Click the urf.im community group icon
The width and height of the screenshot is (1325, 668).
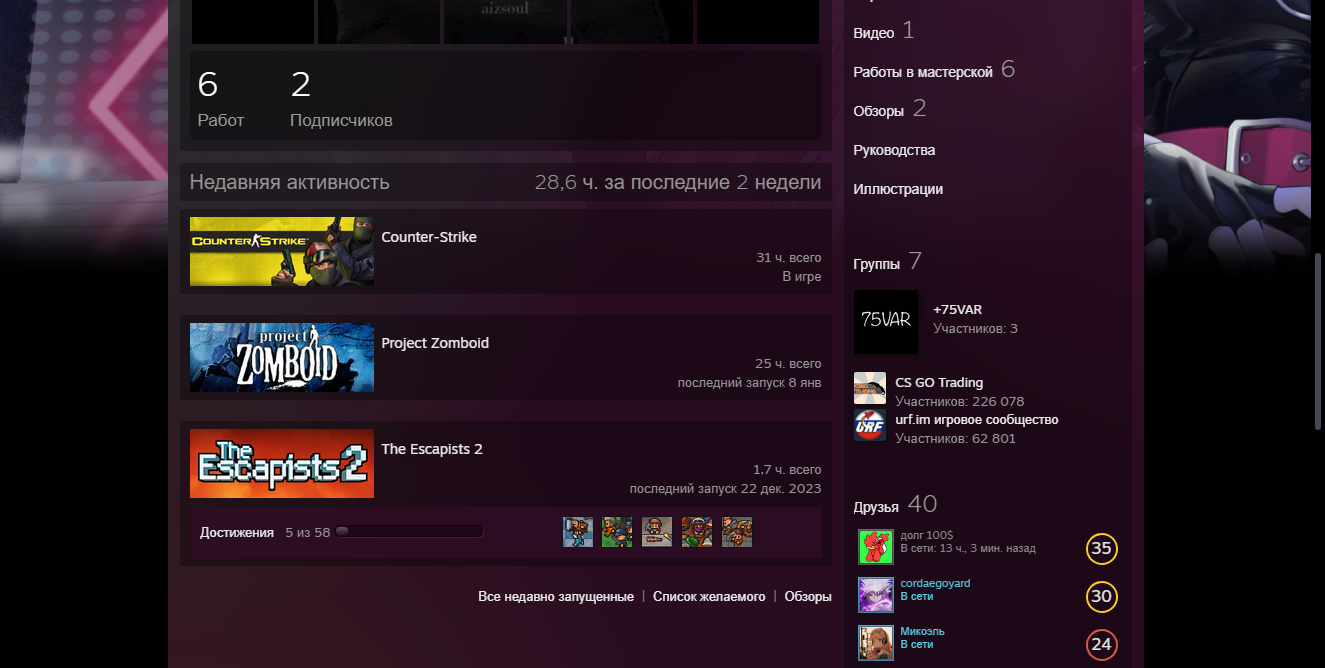point(870,425)
